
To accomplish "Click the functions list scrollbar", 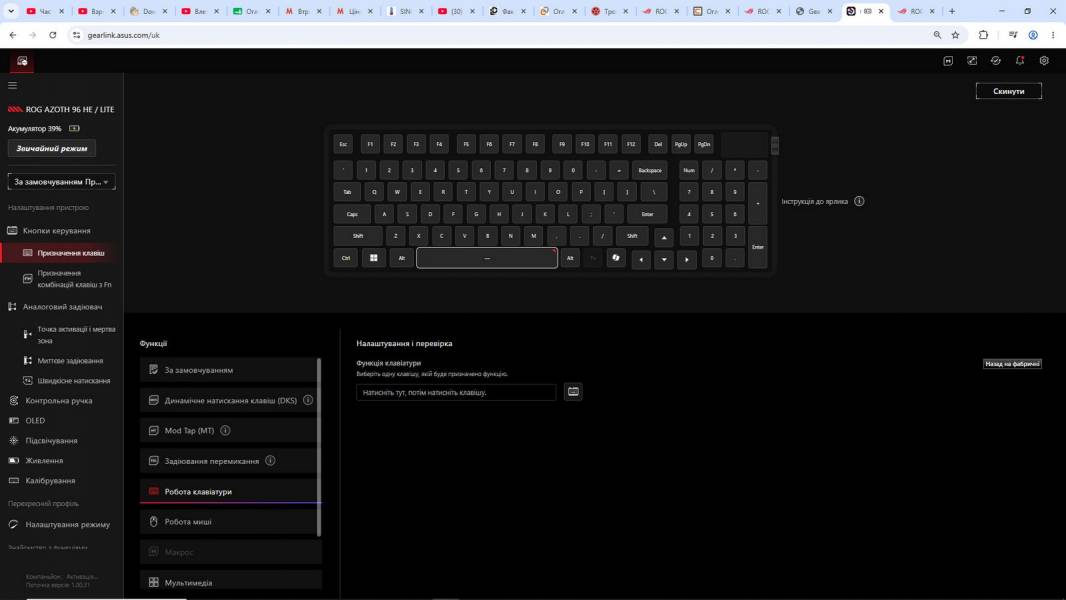I will (x=319, y=447).
